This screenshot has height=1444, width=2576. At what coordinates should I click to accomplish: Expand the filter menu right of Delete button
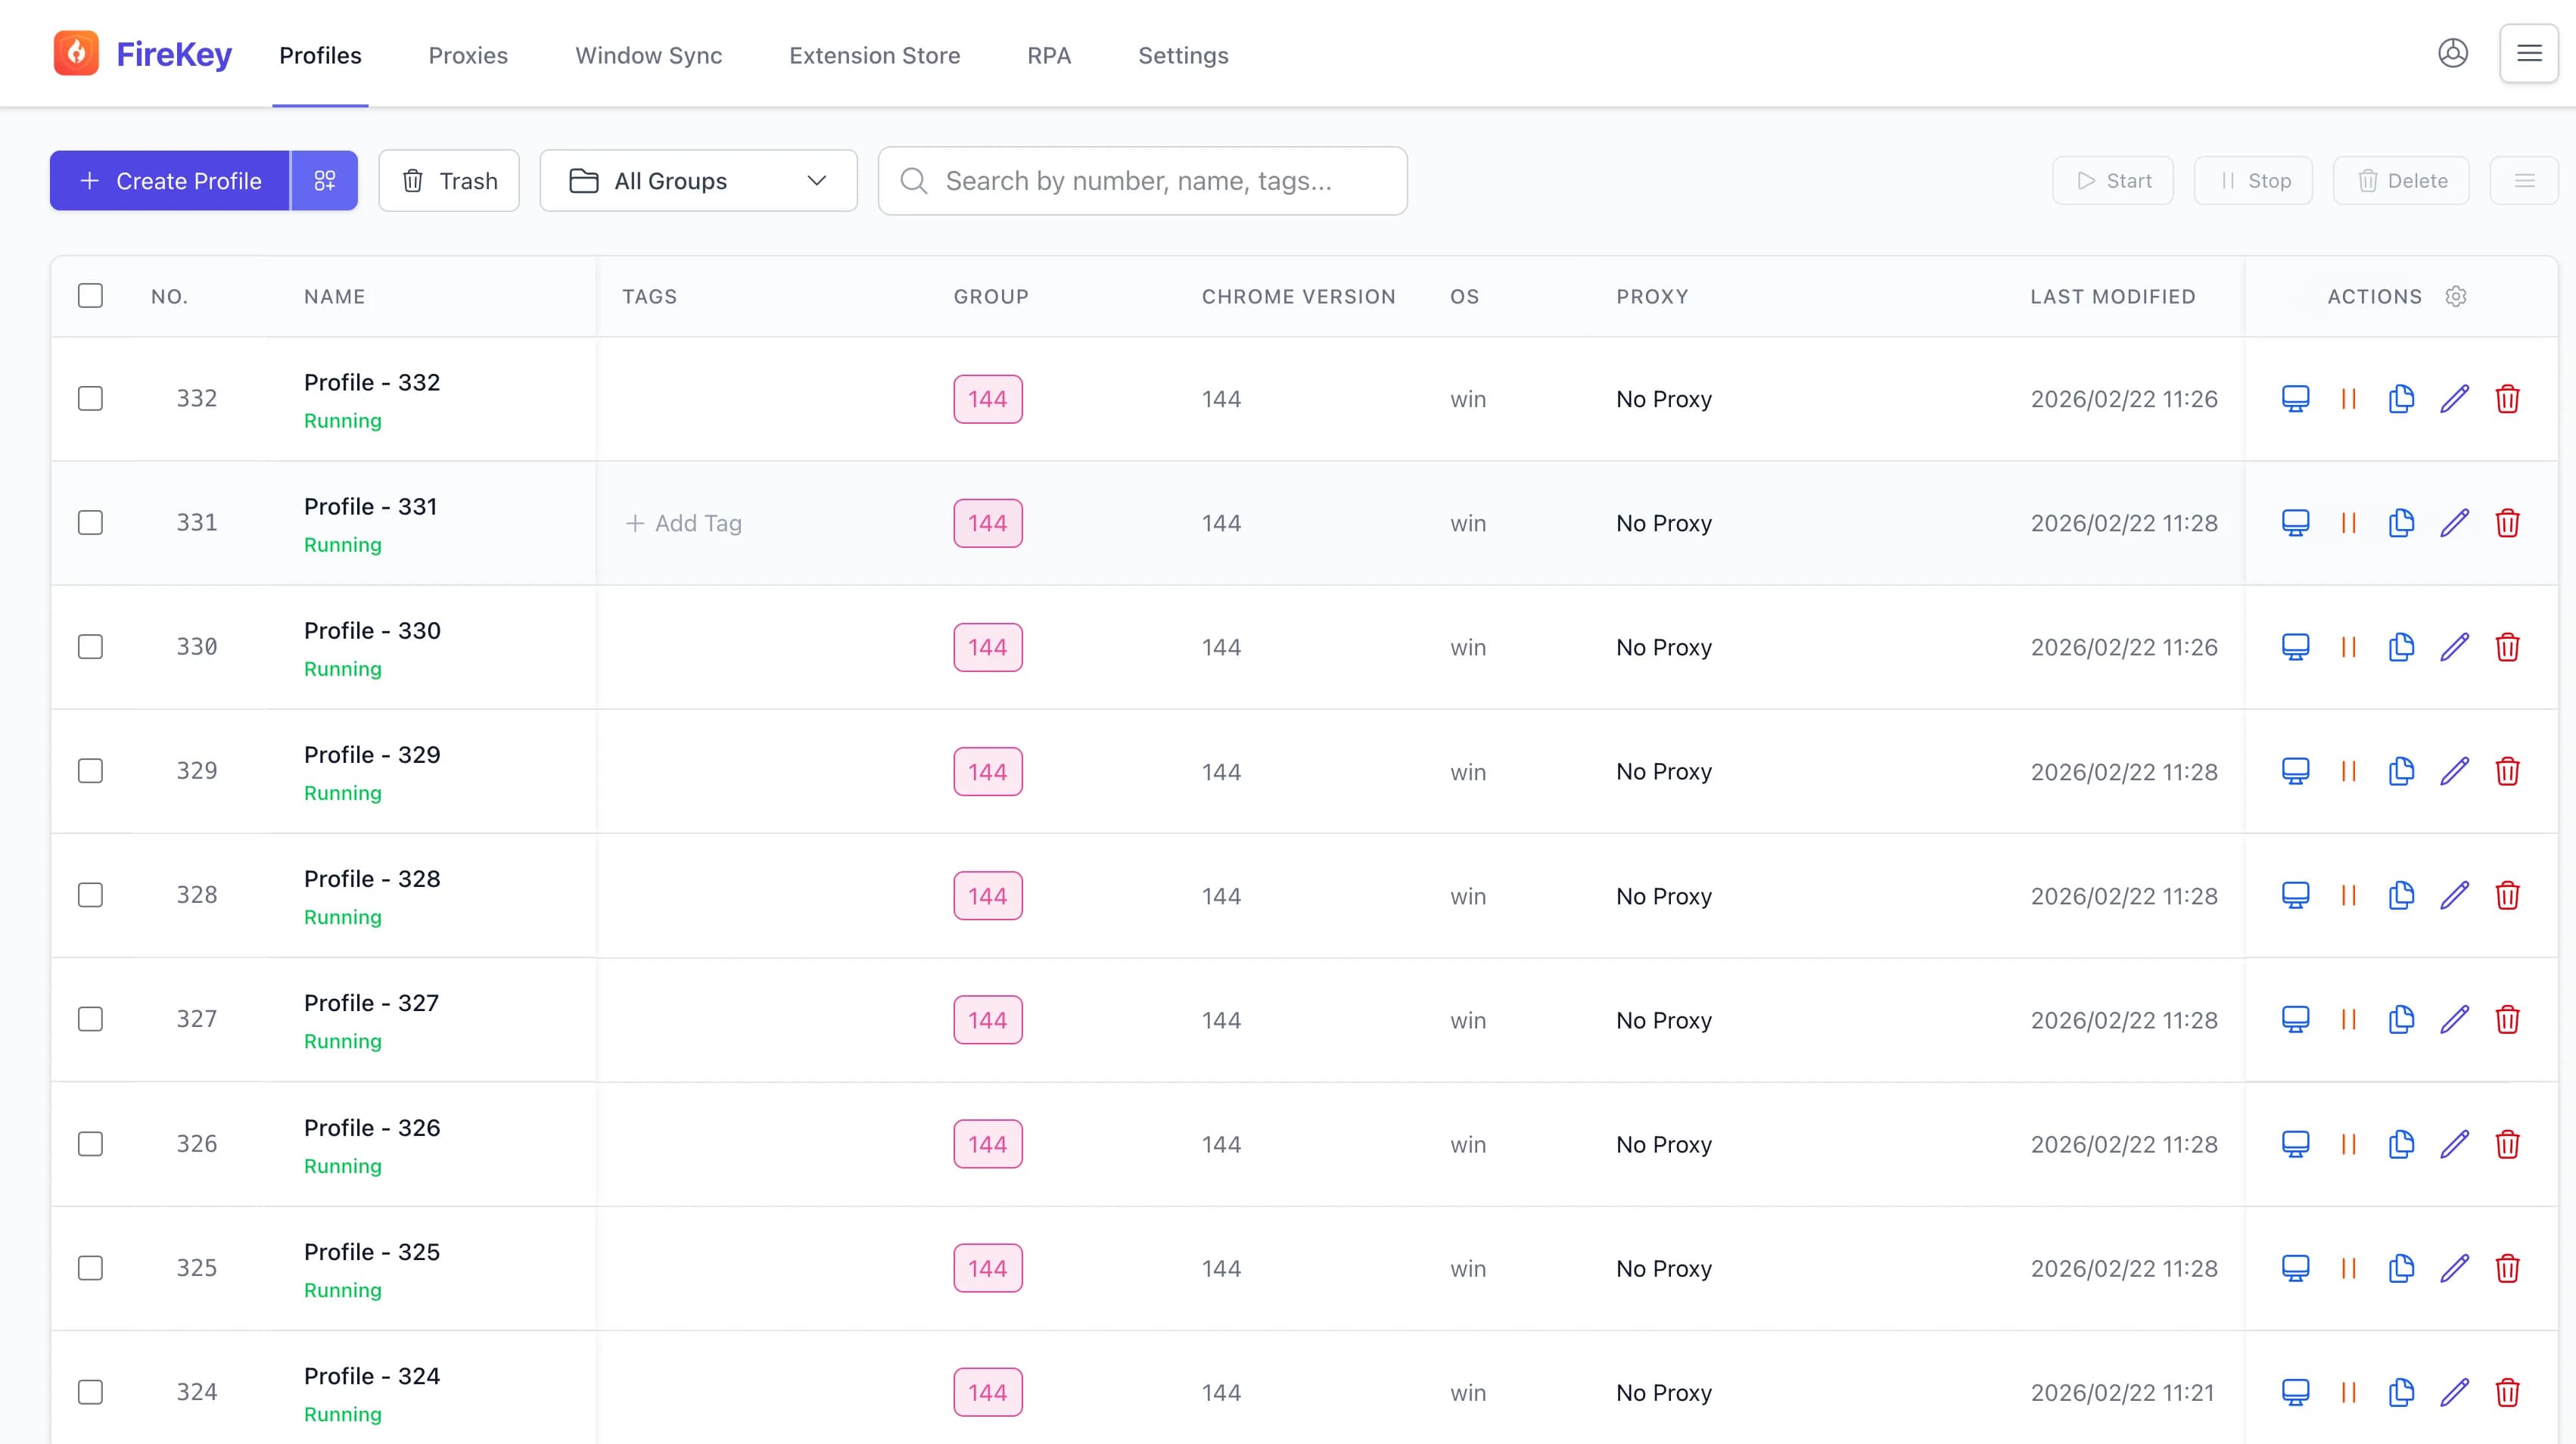(x=2525, y=180)
